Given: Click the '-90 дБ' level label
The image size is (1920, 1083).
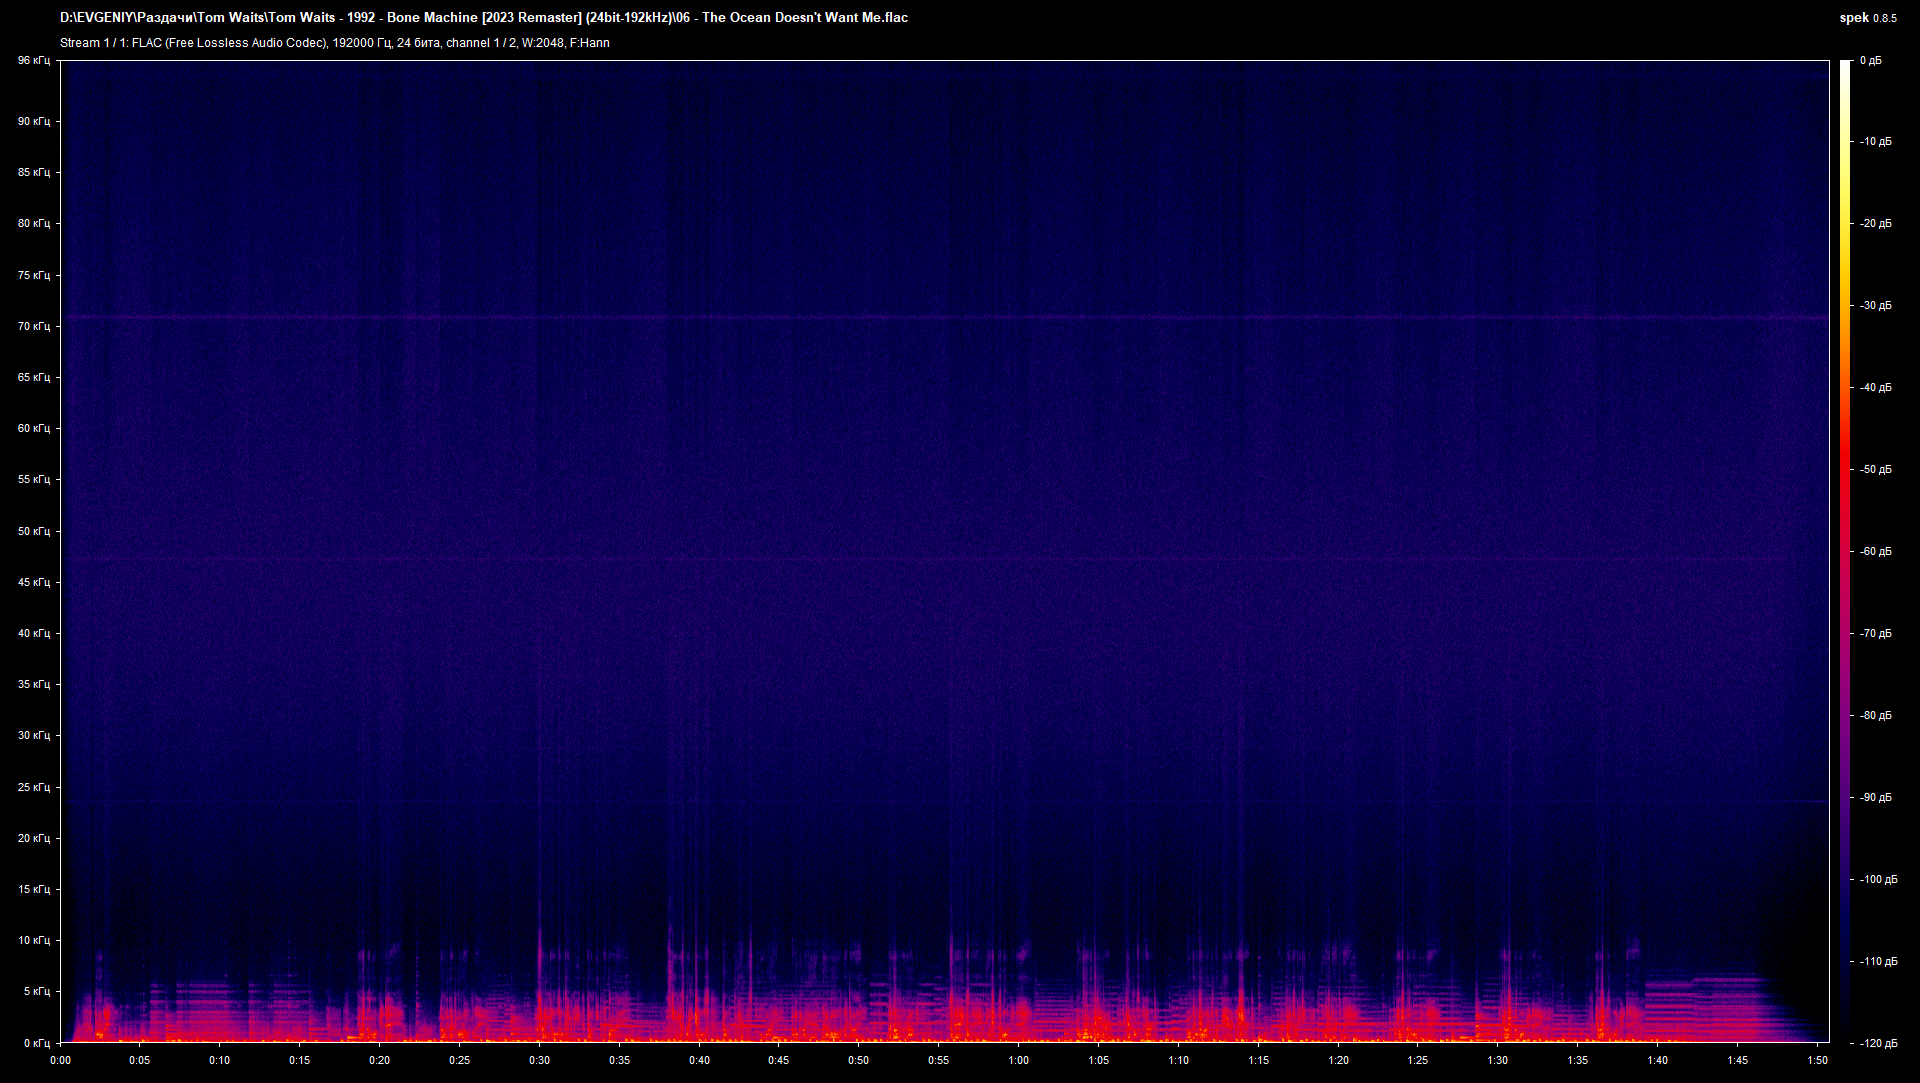Looking at the screenshot, I should pos(1876,798).
